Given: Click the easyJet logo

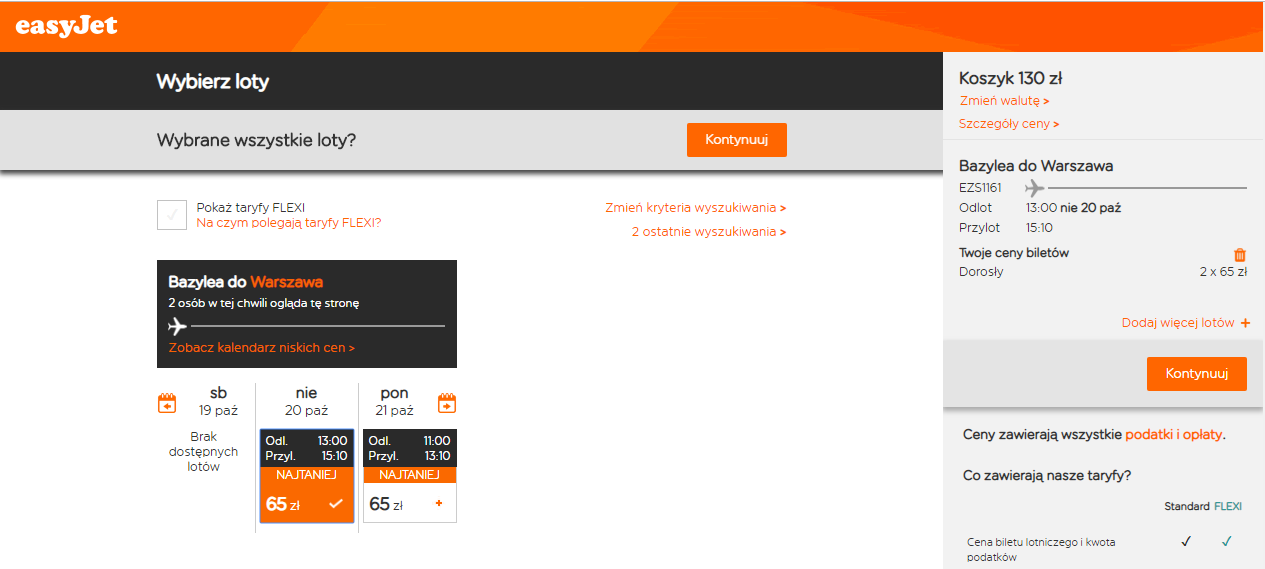Looking at the screenshot, I should tap(67, 25).
